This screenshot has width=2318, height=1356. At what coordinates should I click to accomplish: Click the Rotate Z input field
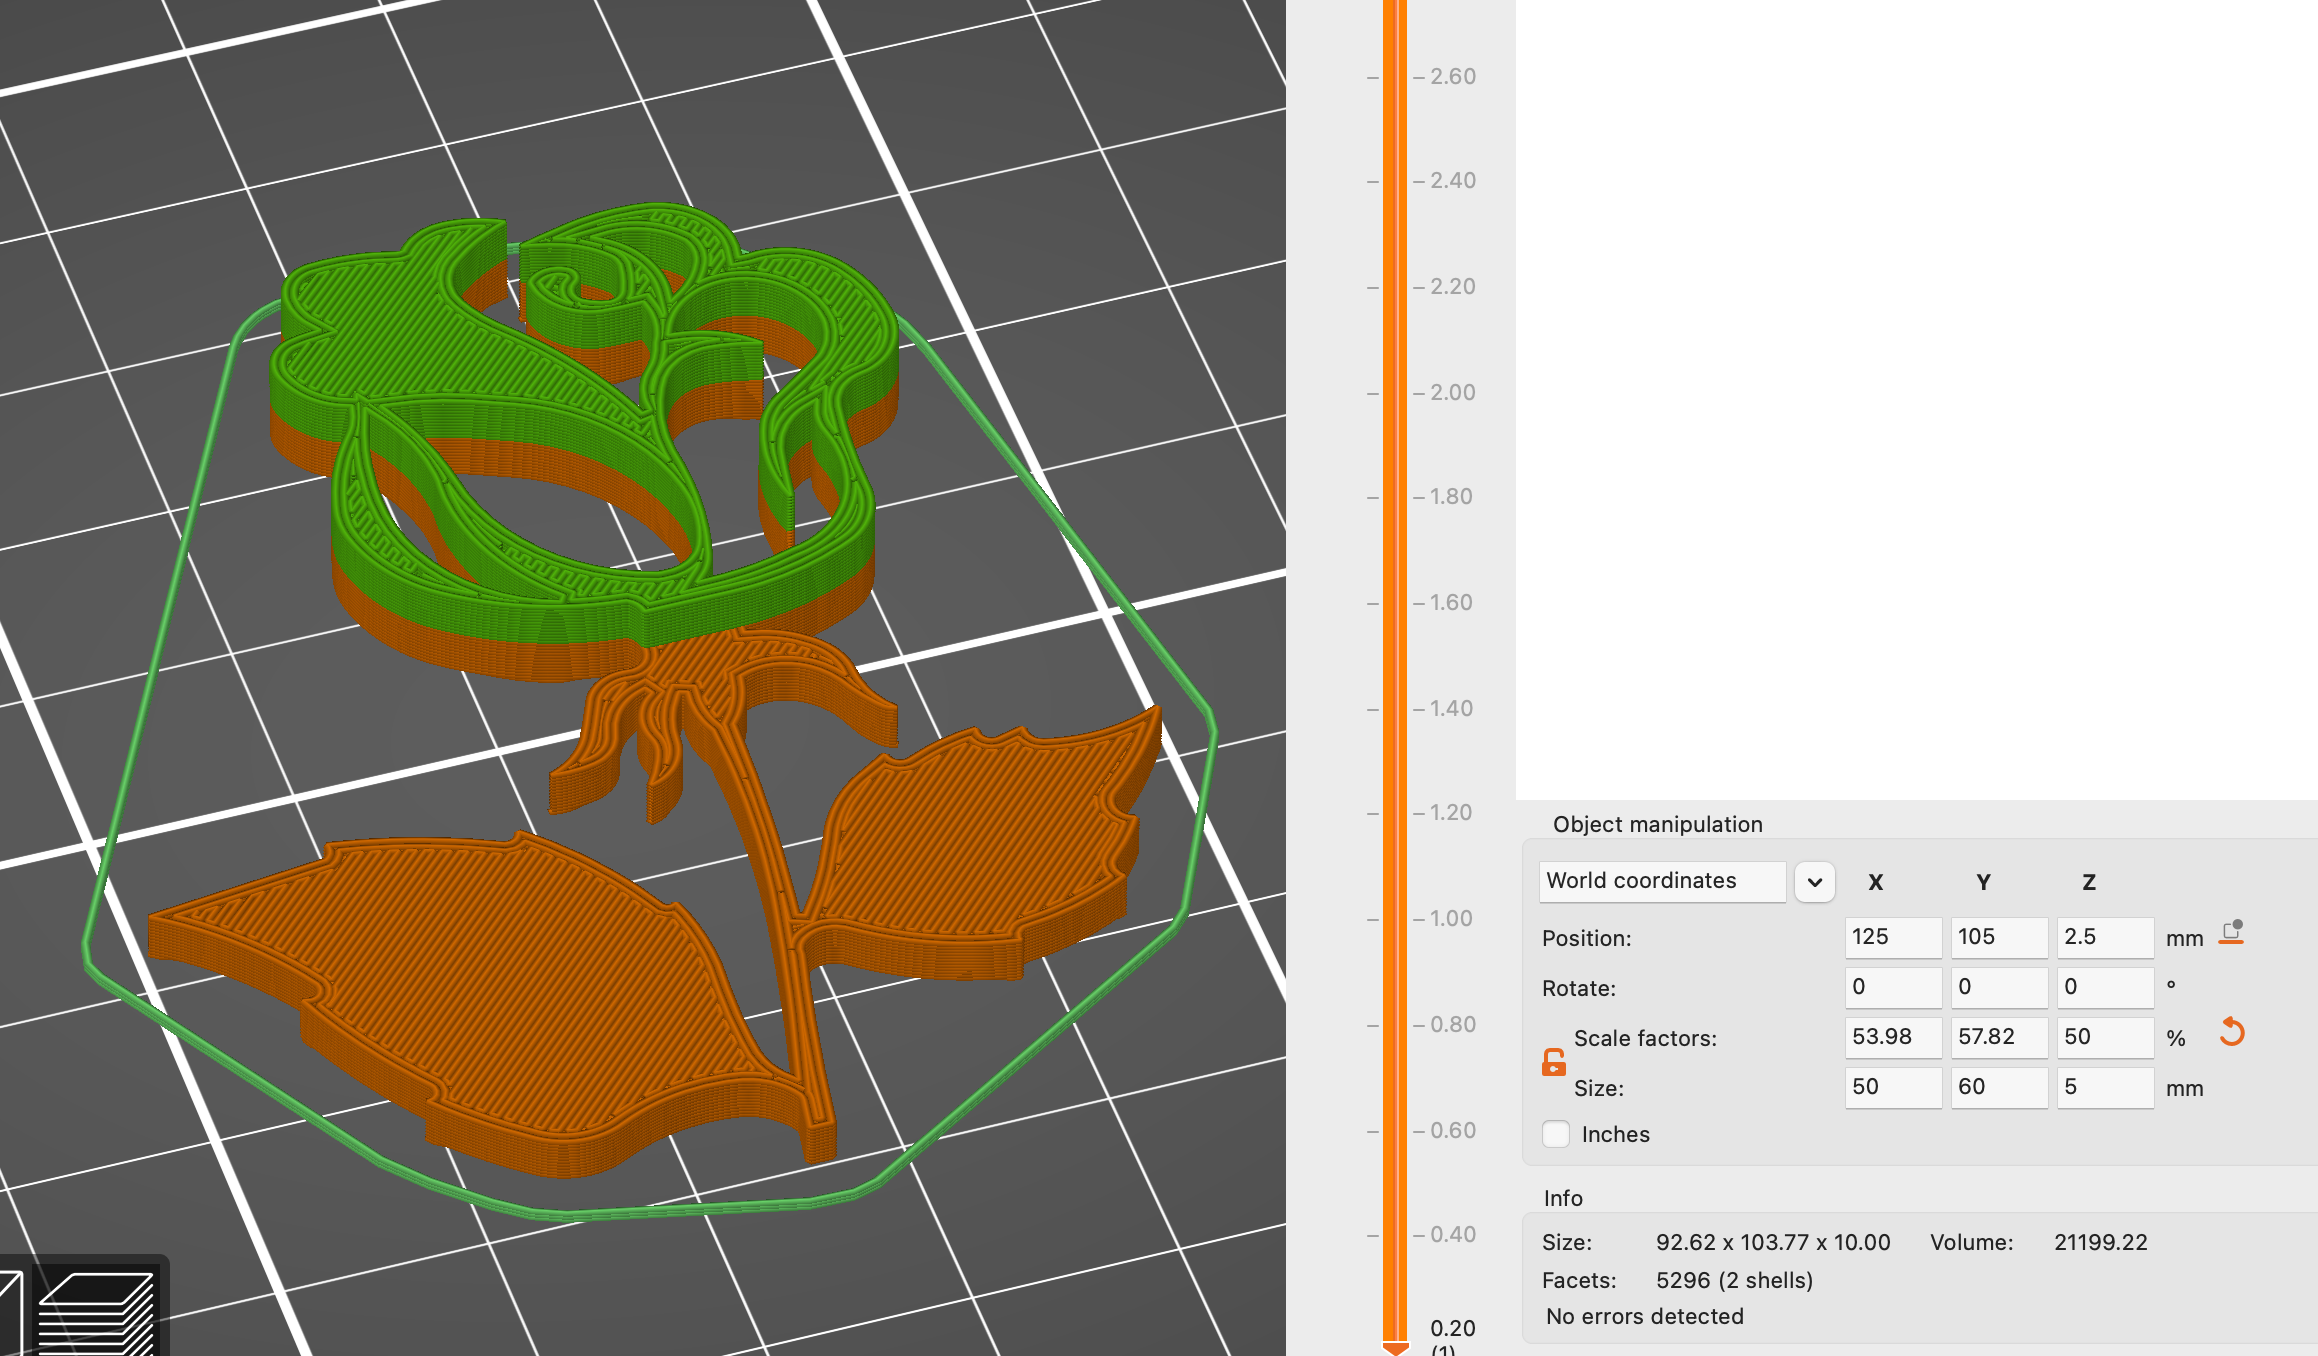click(x=2104, y=987)
